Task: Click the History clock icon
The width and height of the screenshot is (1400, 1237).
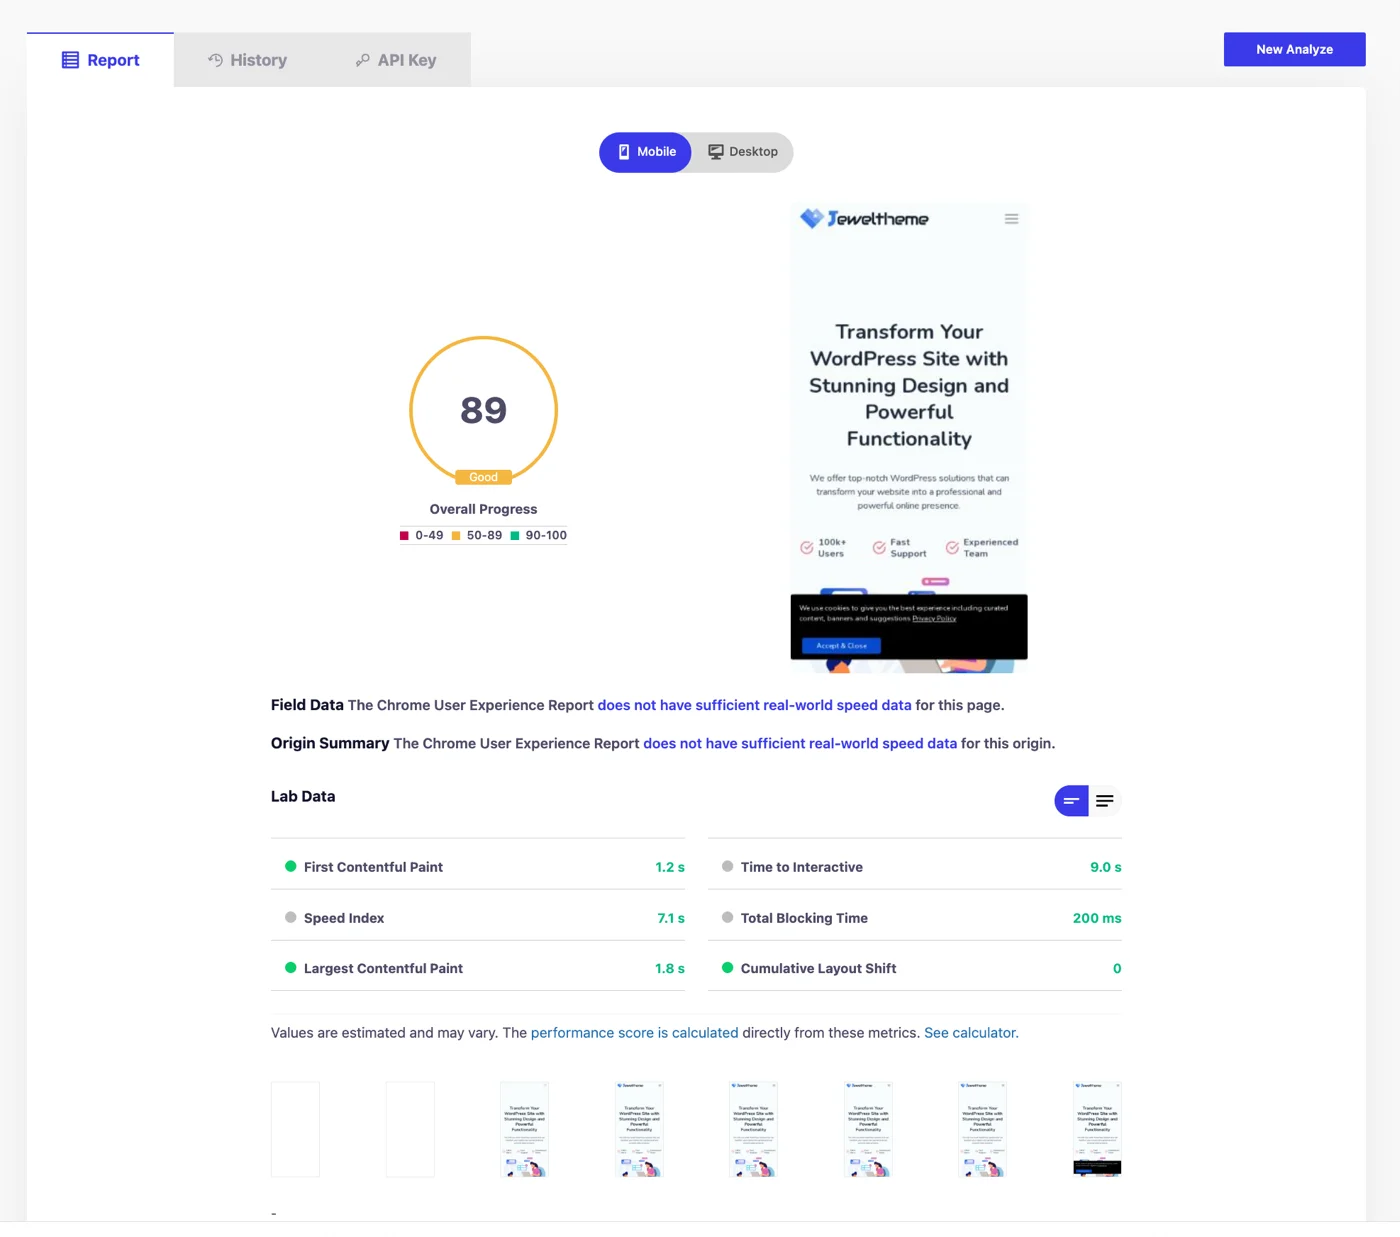Action: (x=214, y=59)
